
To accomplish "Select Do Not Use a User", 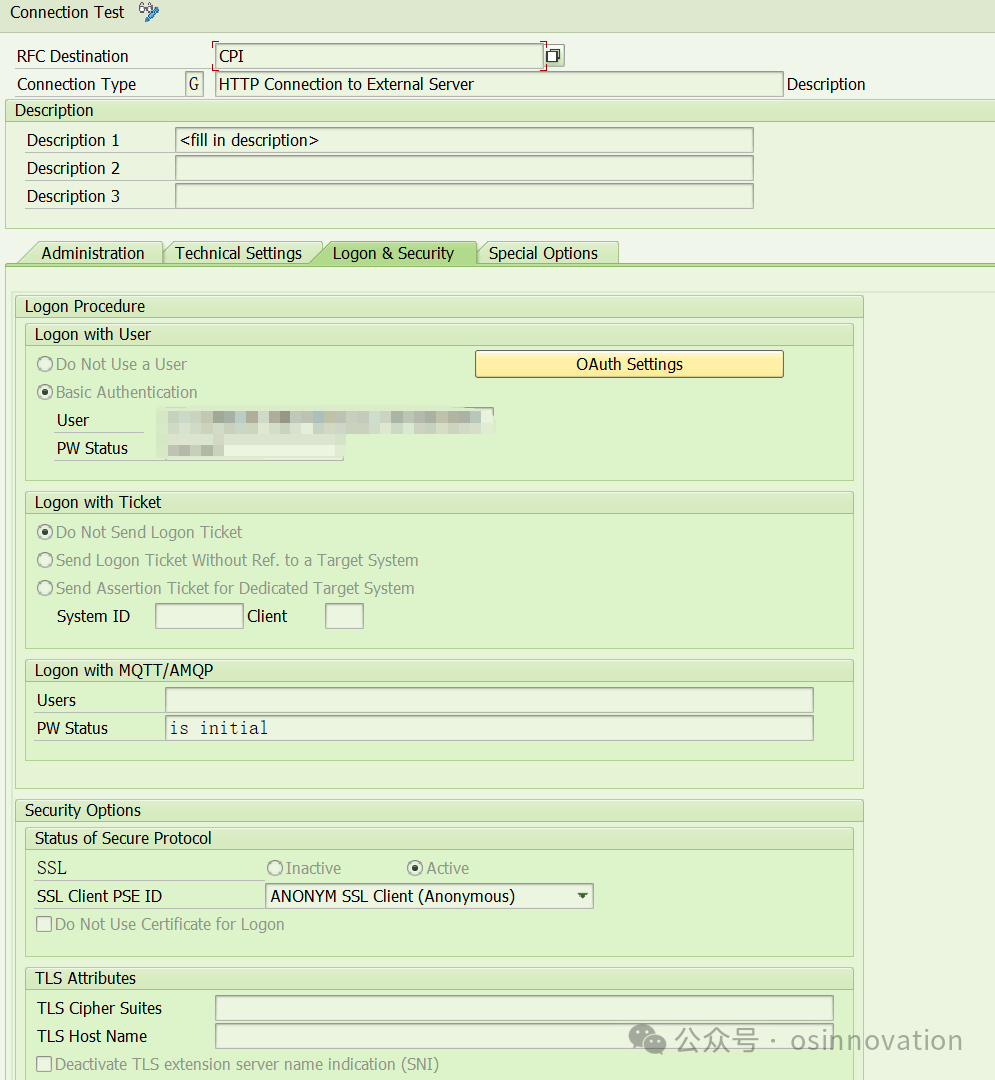I will [x=44, y=364].
